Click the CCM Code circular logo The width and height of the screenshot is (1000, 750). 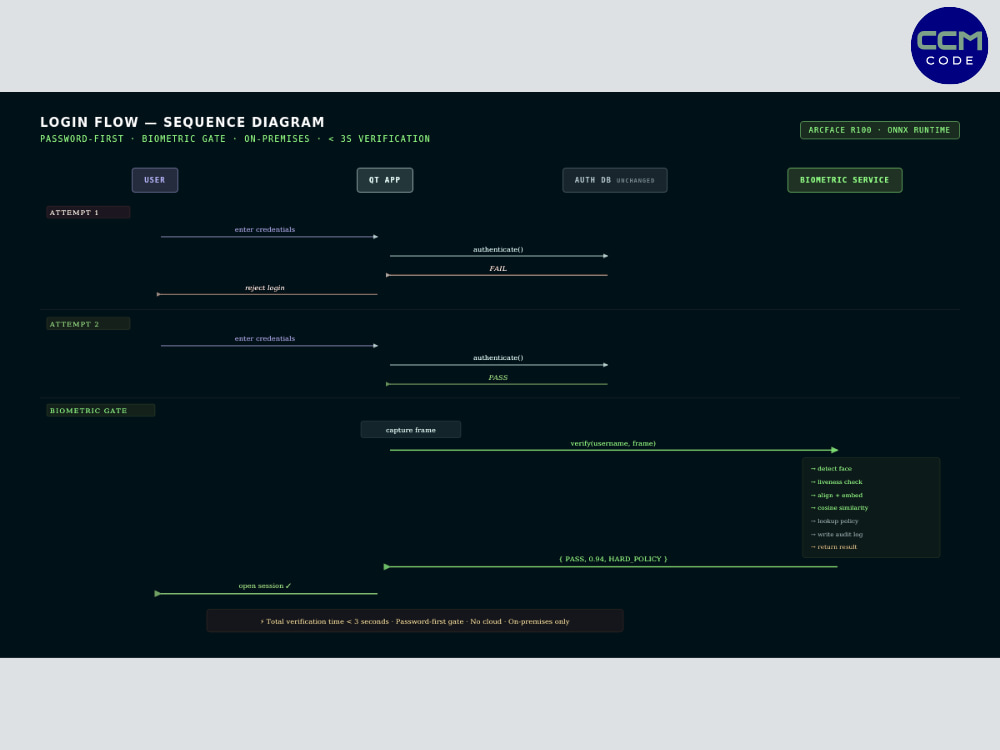point(949,45)
